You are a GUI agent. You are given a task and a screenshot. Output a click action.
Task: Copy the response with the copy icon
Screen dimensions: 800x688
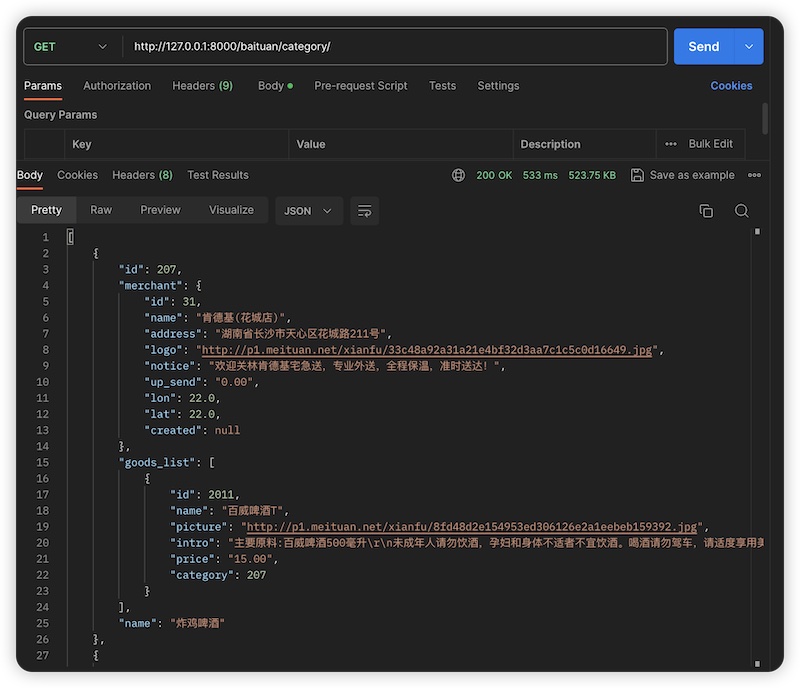coord(706,211)
